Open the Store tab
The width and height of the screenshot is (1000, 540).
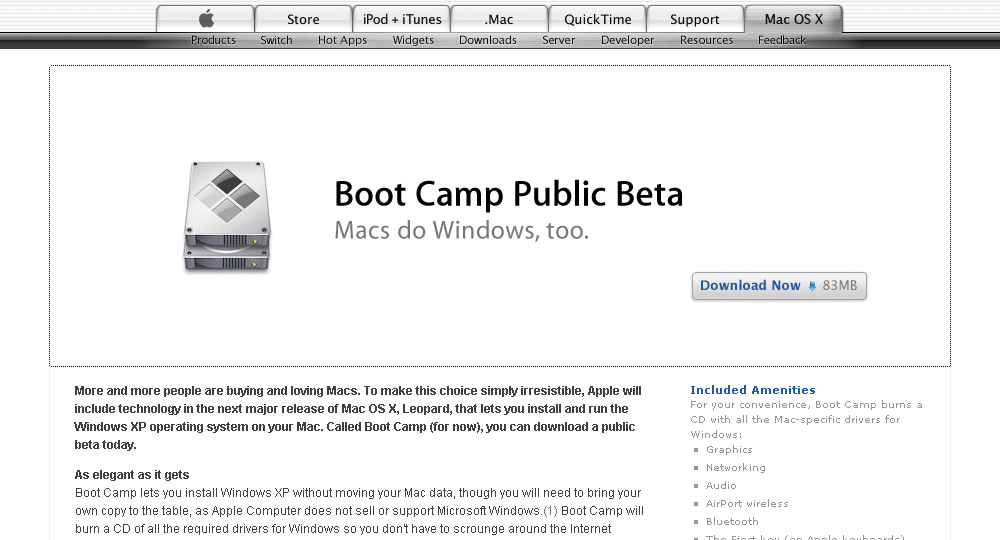[303, 18]
